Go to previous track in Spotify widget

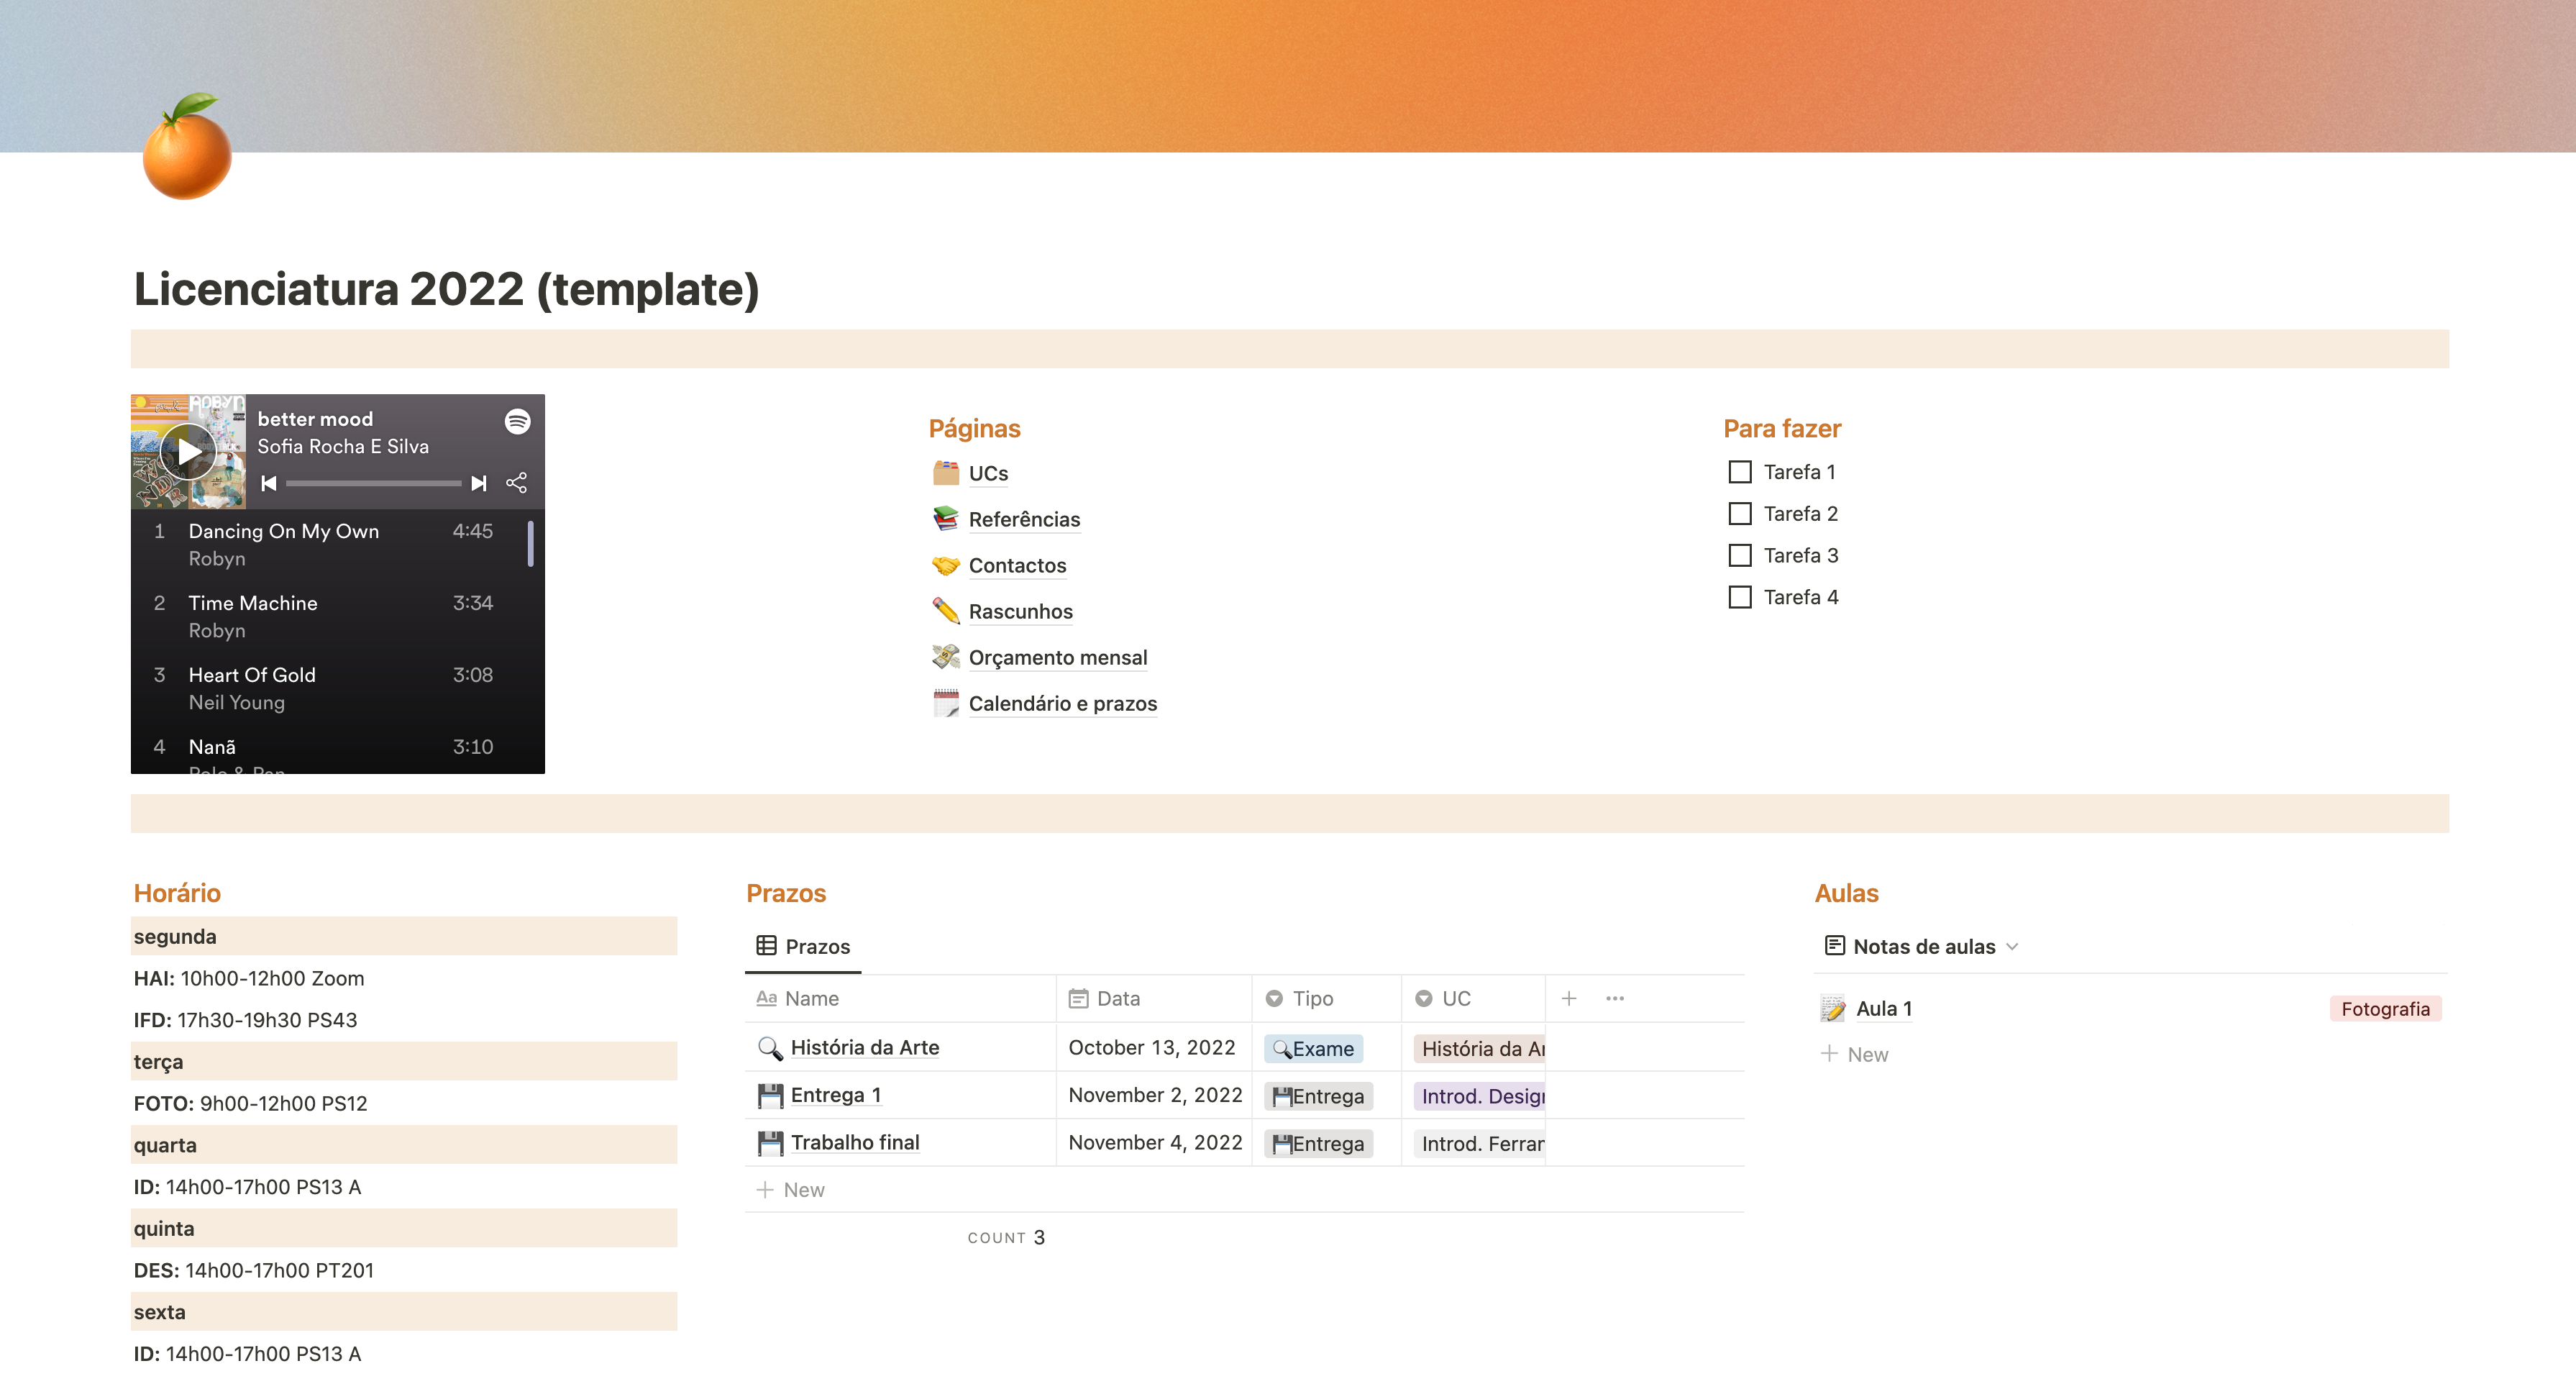click(x=269, y=484)
